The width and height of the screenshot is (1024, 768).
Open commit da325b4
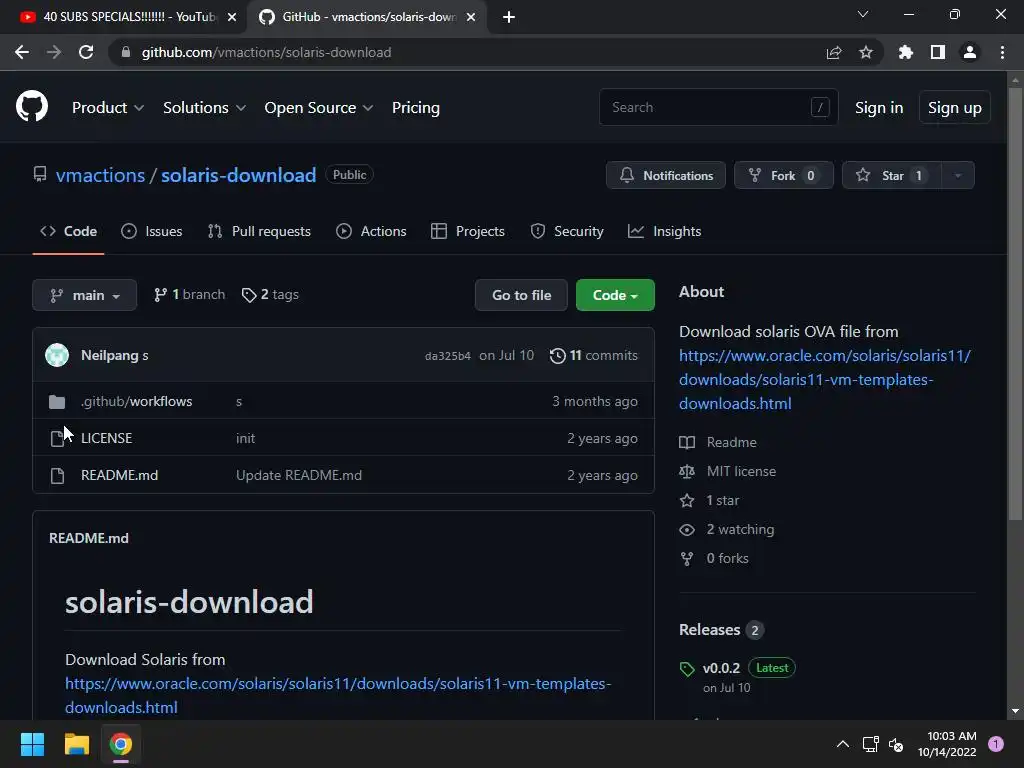click(x=447, y=356)
